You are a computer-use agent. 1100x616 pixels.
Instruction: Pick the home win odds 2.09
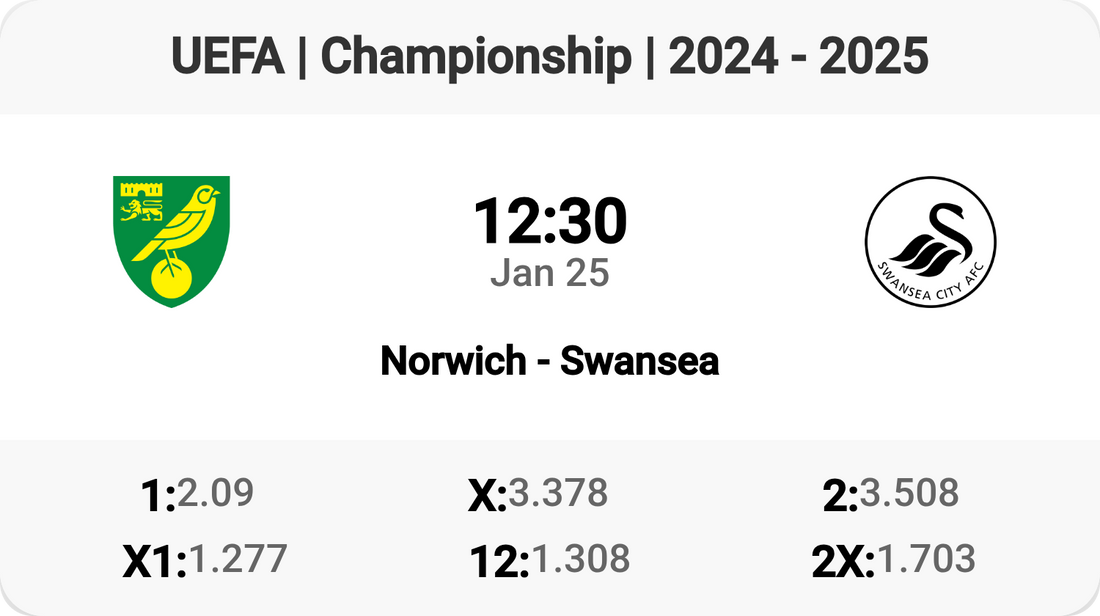(215, 493)
